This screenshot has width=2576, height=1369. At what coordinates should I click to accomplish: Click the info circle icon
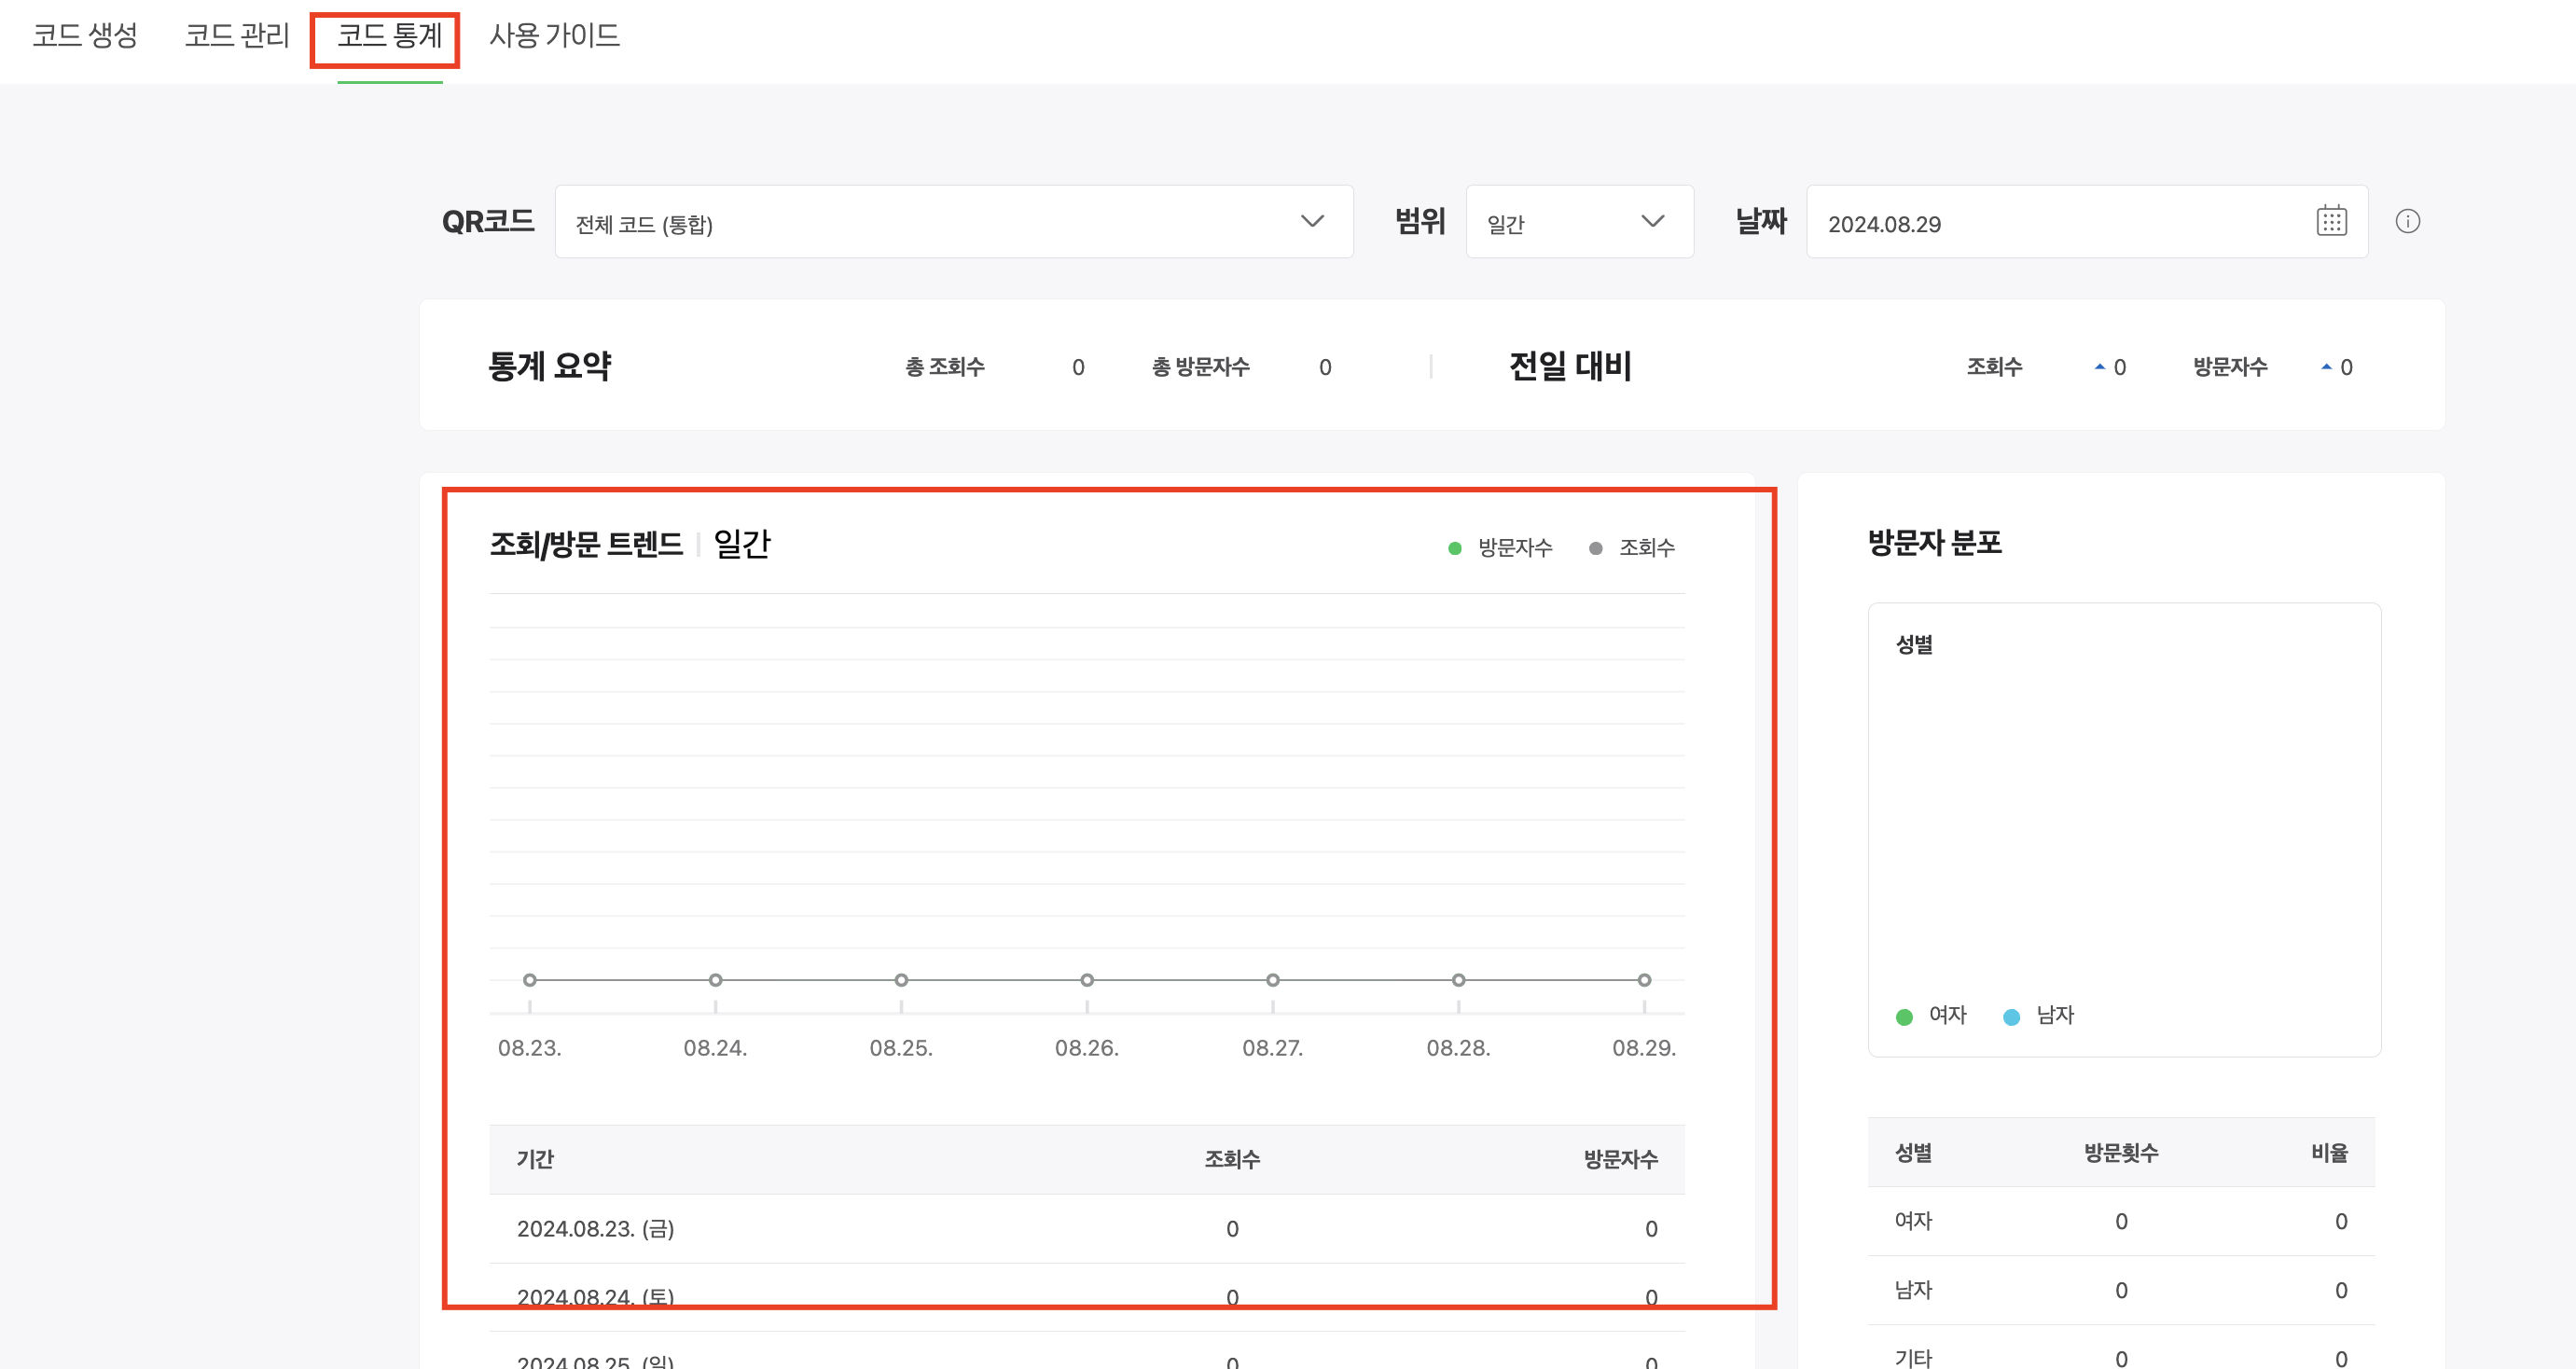pos(2407,221)
